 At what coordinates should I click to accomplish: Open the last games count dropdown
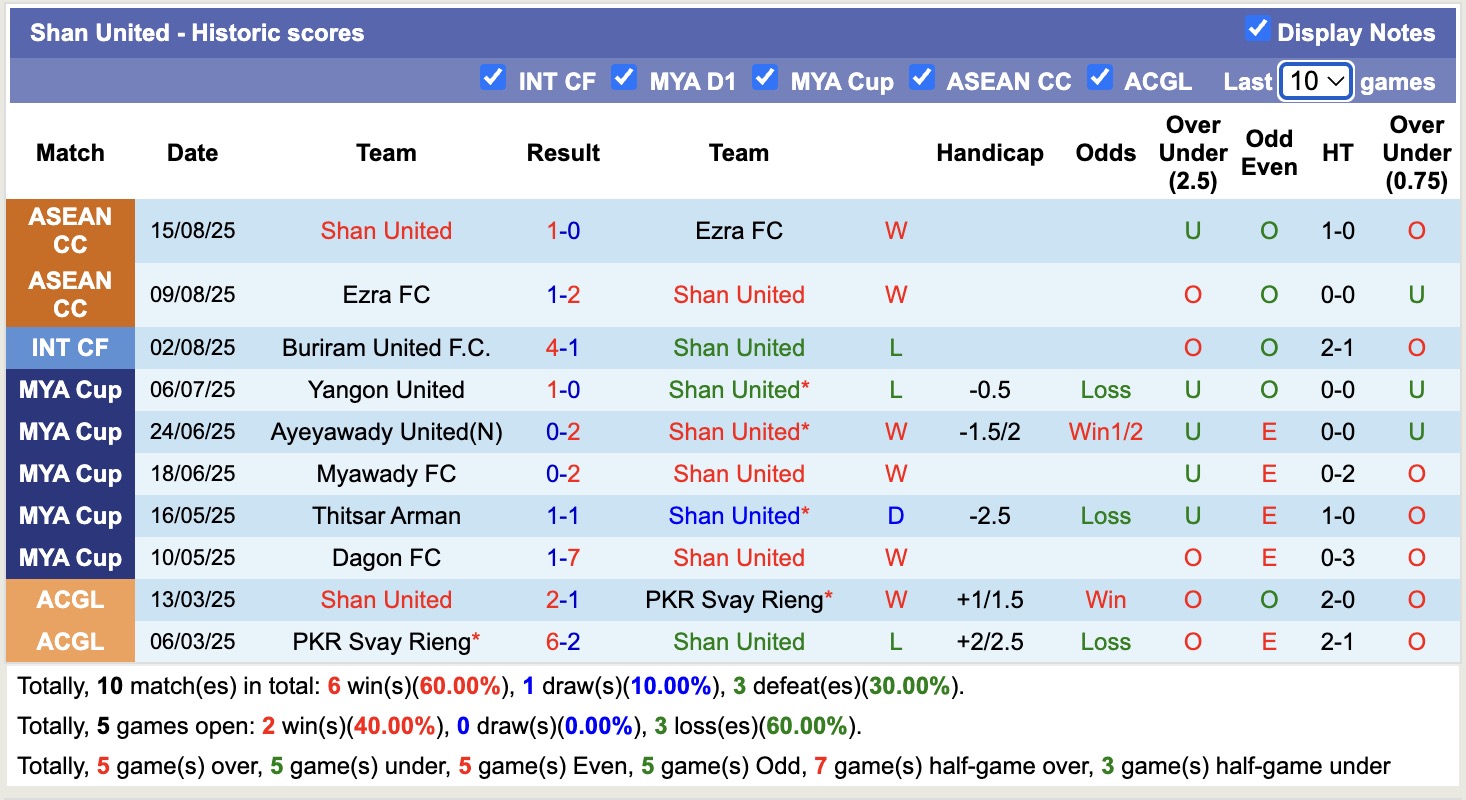[1315, 81]
